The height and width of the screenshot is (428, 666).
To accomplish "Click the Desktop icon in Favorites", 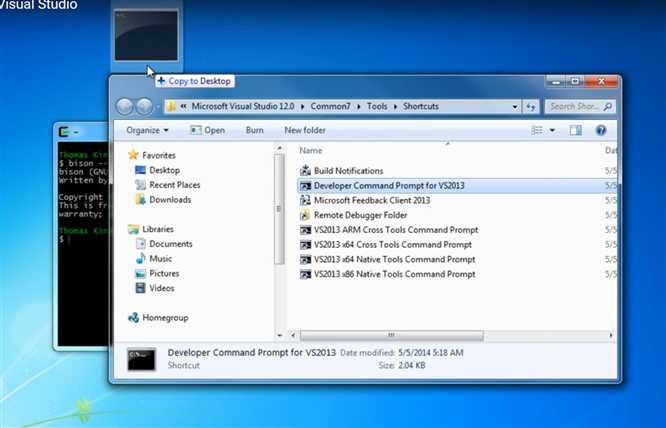I will pos(140,170).
